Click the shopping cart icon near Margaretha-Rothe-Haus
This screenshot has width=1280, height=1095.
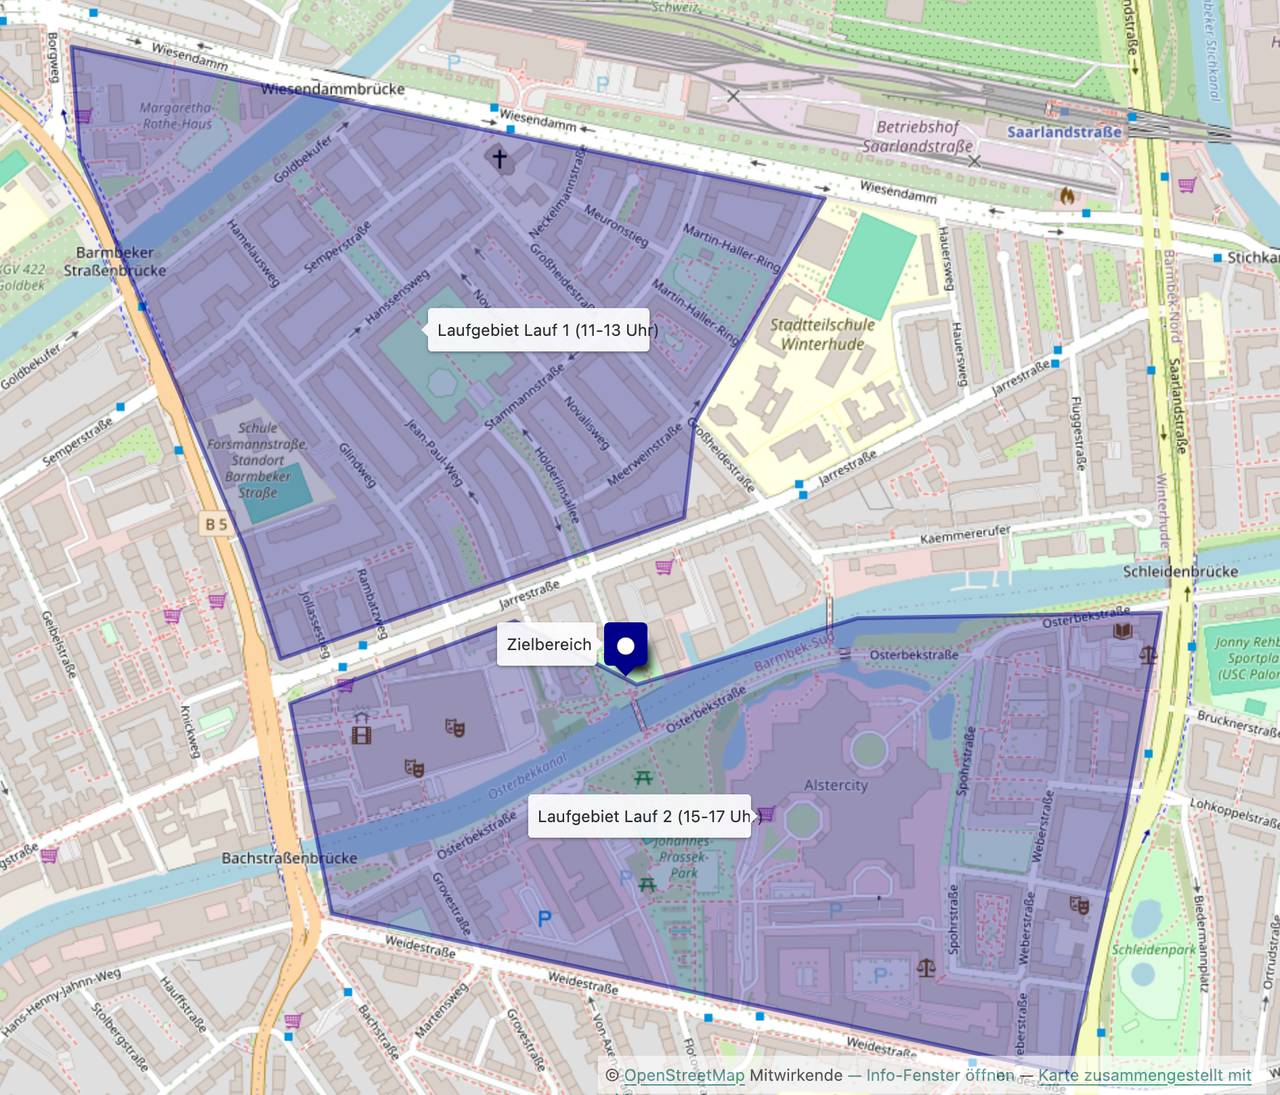(83, 116)
